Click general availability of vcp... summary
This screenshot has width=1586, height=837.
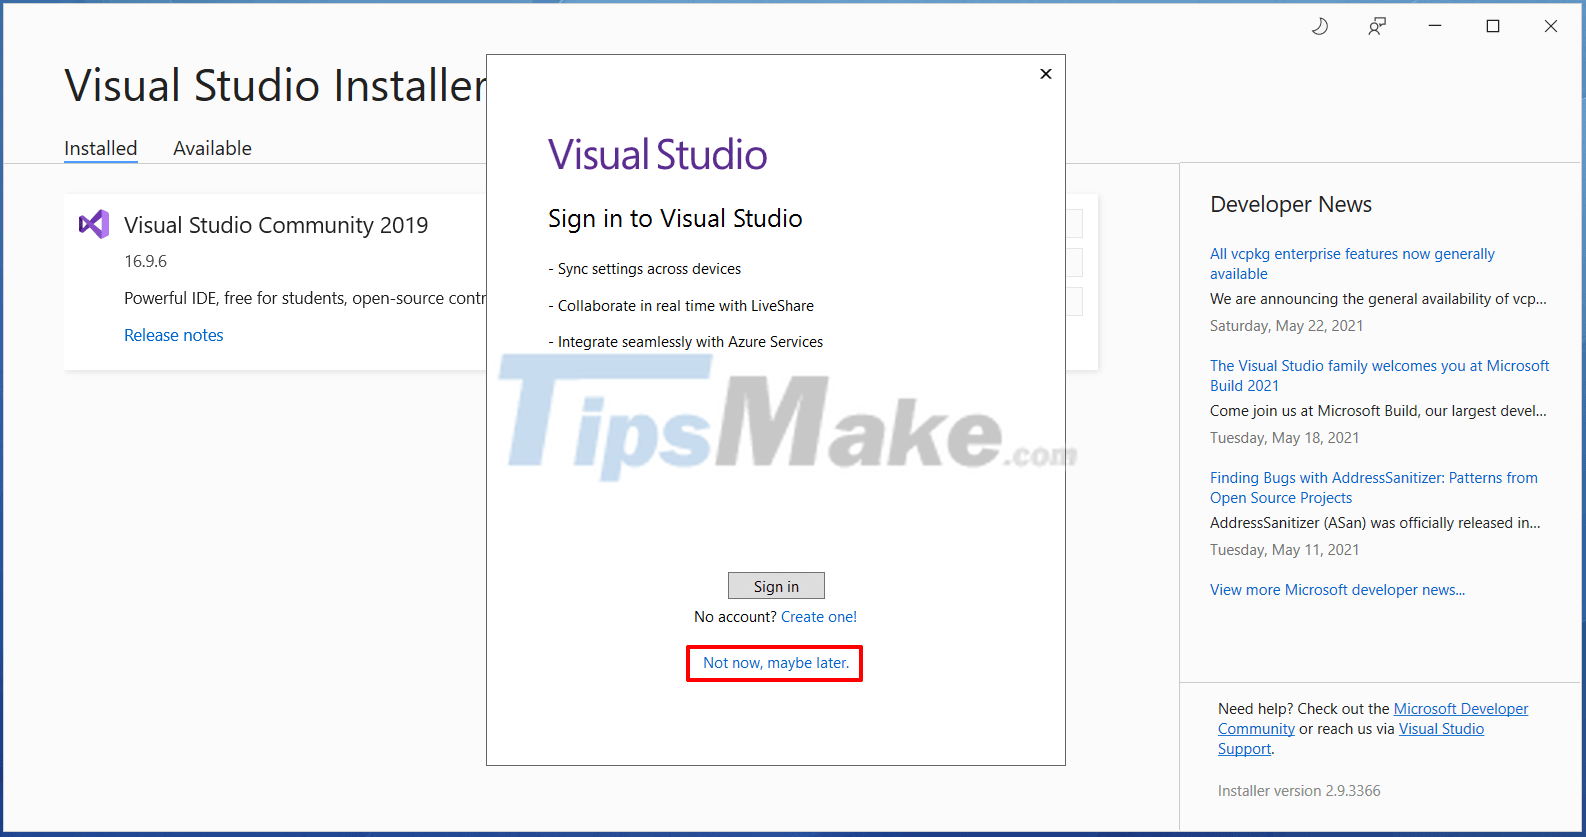tap(1378, 299)
